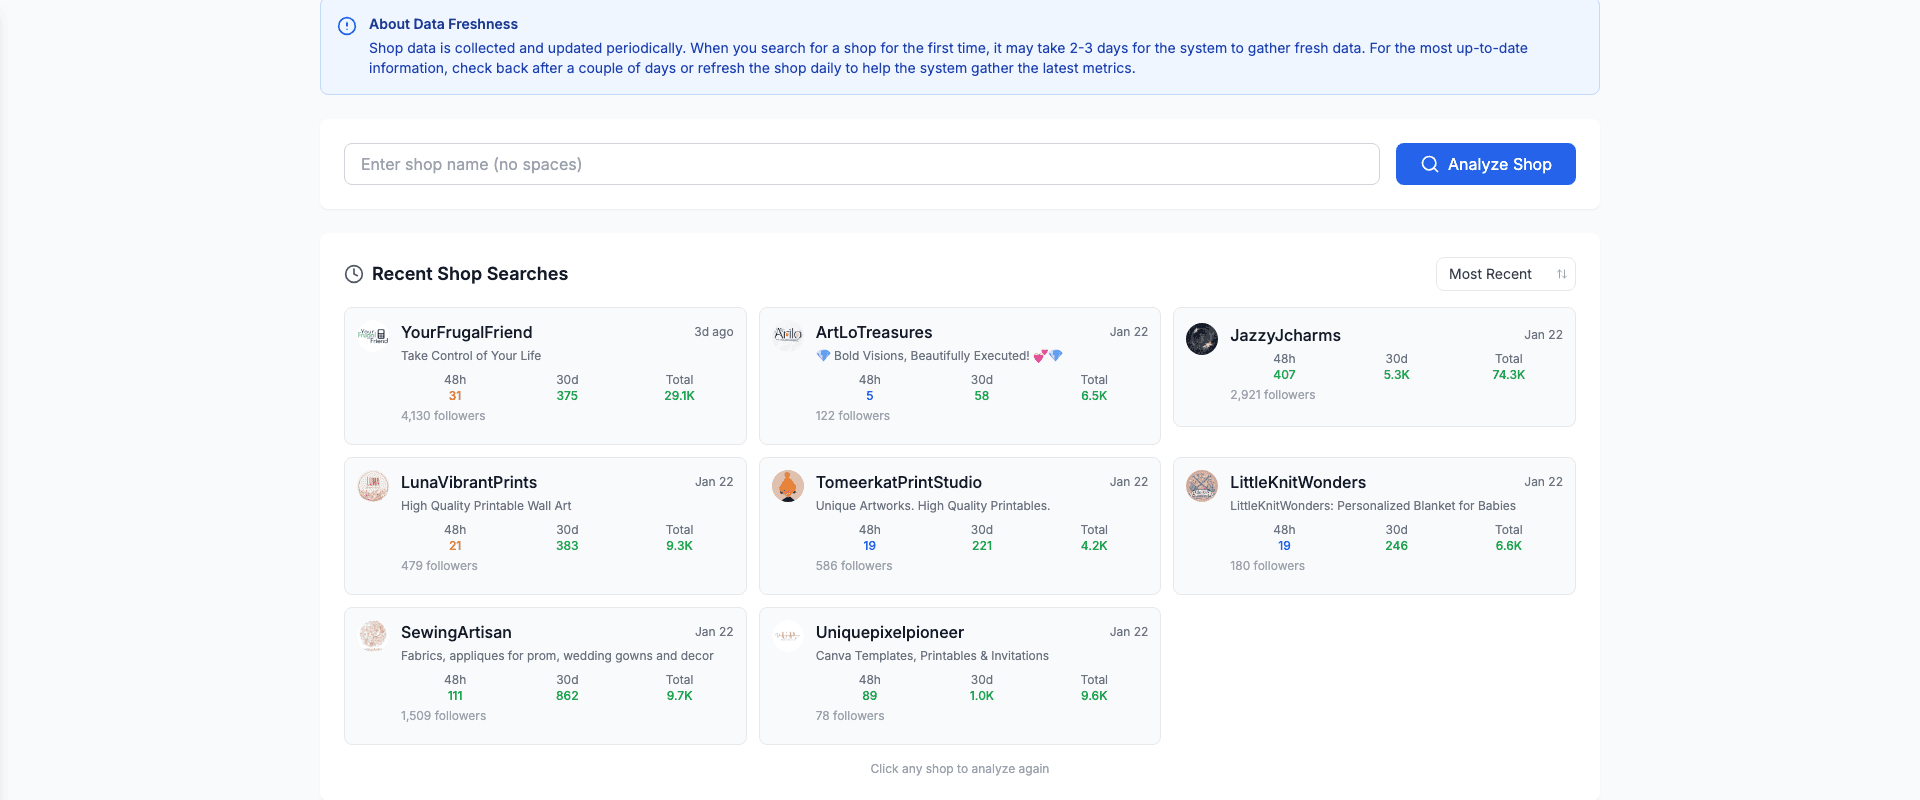Click the 1.0K 30d value
This screenshot has height=800, width=1920.
point(982,696)
